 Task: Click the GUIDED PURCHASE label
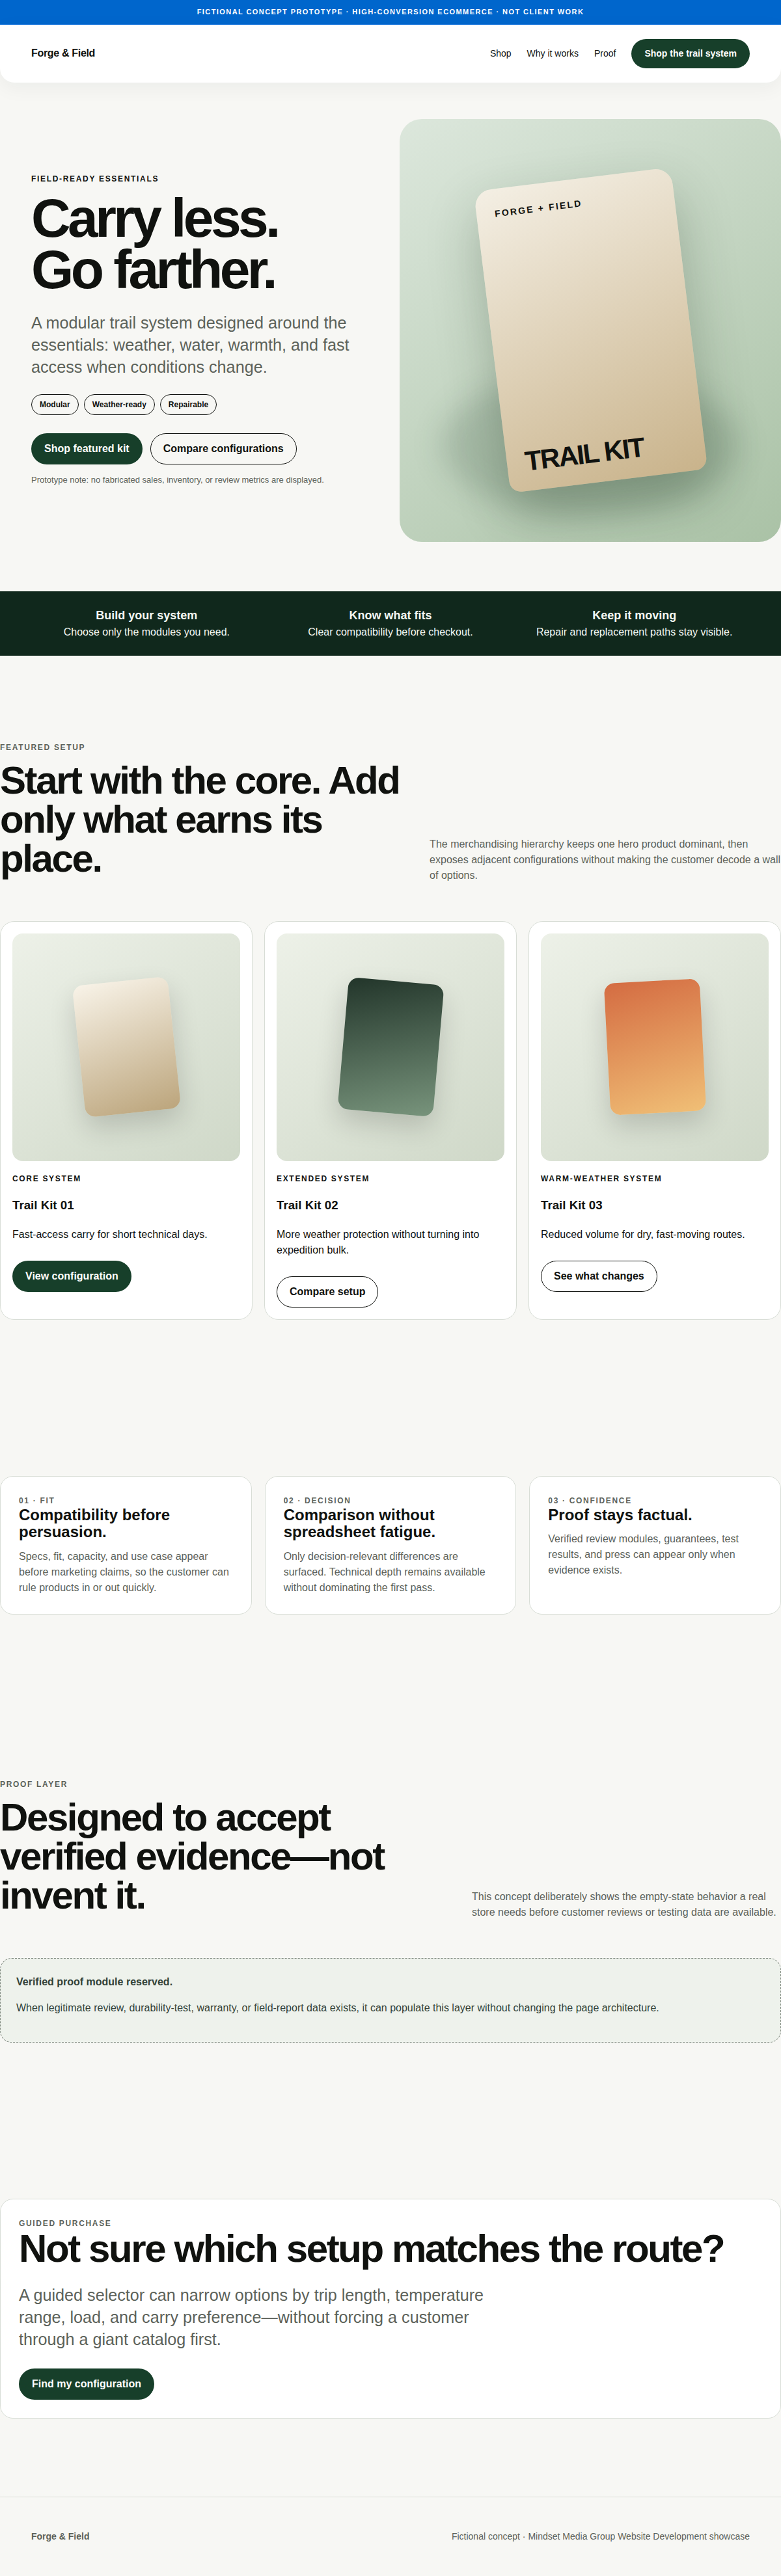pos(65,2223)
